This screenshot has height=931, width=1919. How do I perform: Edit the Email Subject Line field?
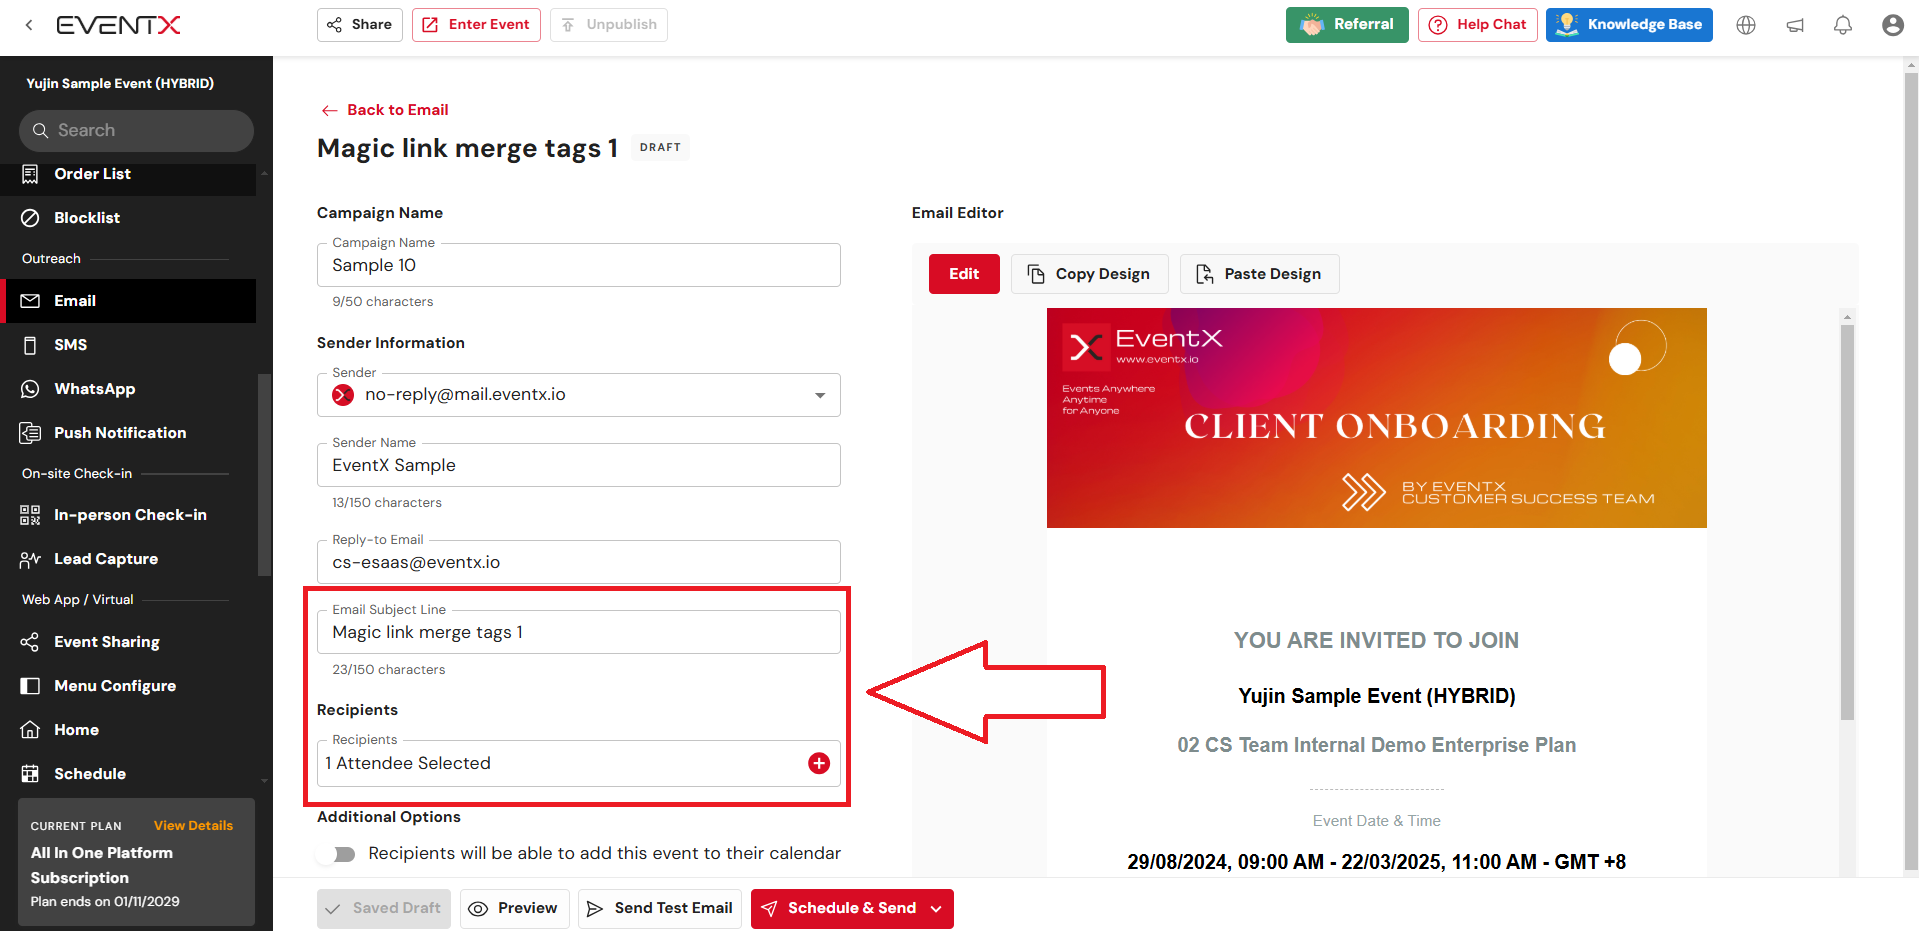click(579, 632)
